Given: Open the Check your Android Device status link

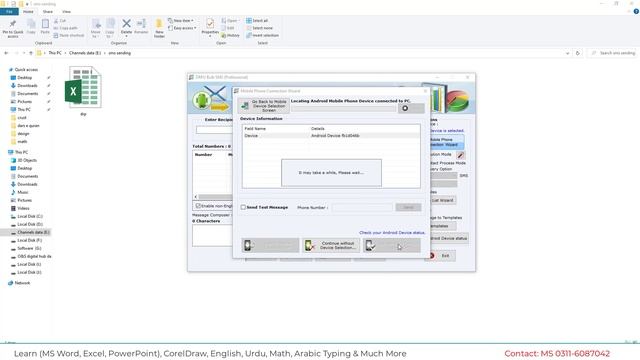Looking at the screenshot, I should (392, 233).
